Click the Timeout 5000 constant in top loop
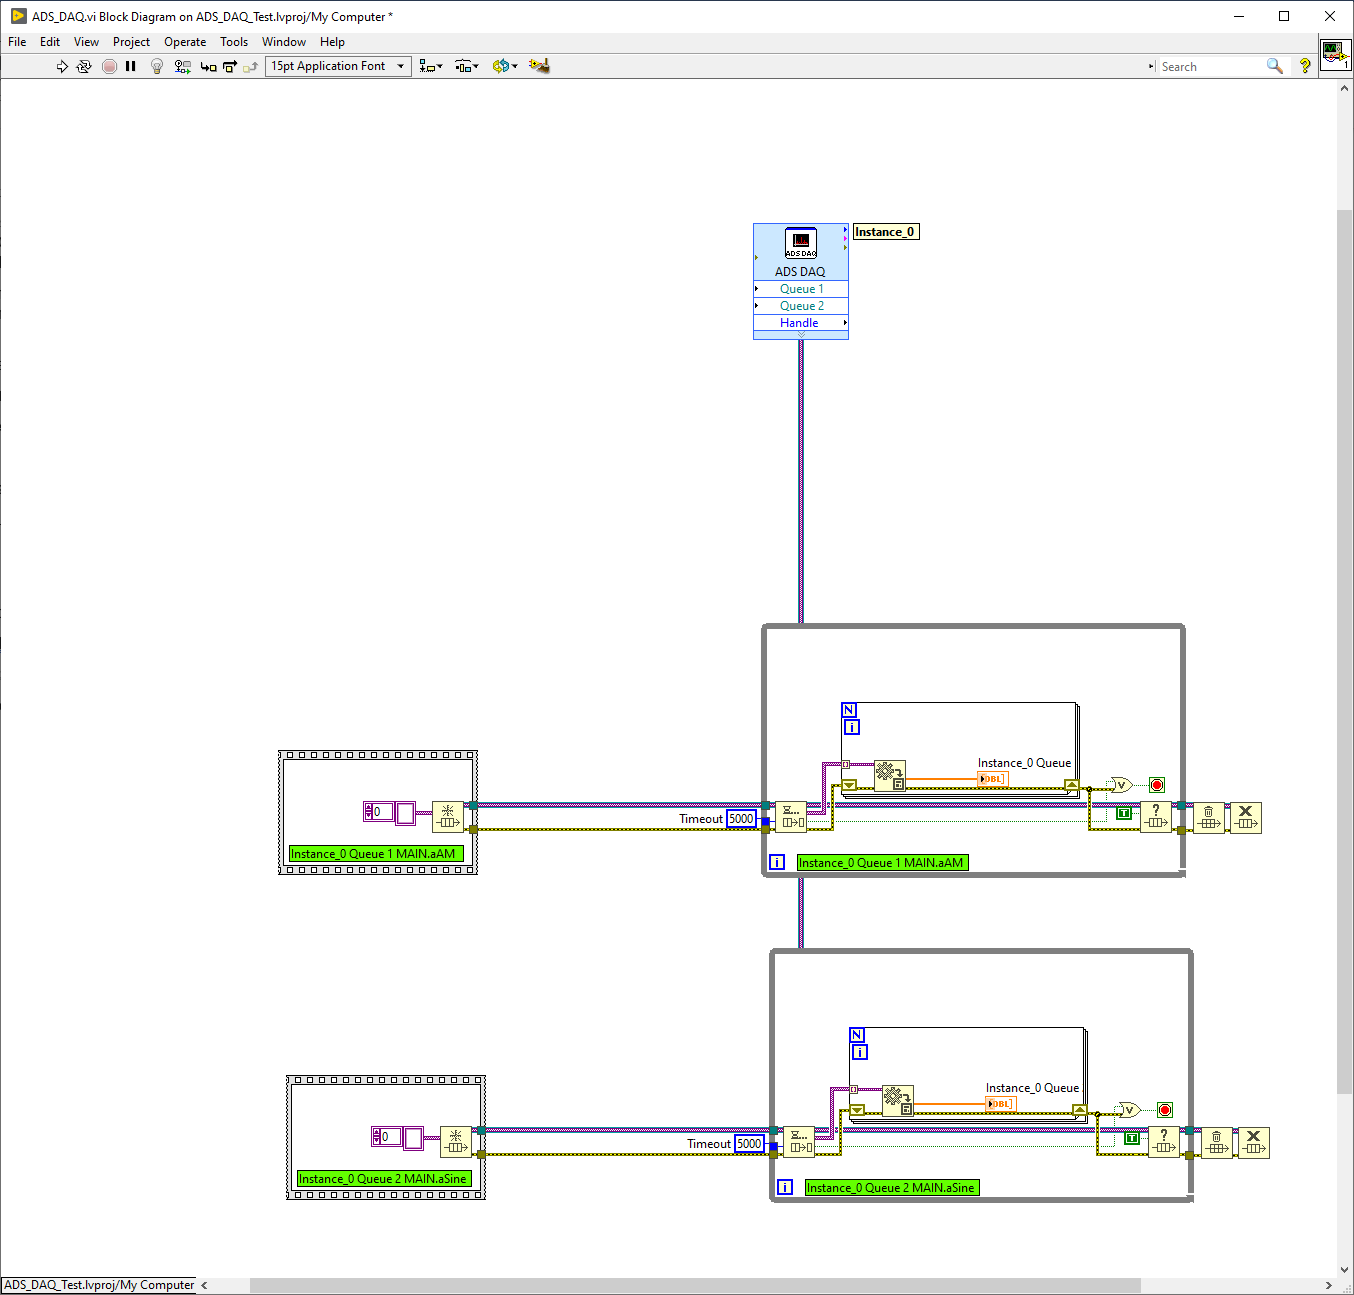Viewport: 1354px width, 1295px height. point(741,818)
